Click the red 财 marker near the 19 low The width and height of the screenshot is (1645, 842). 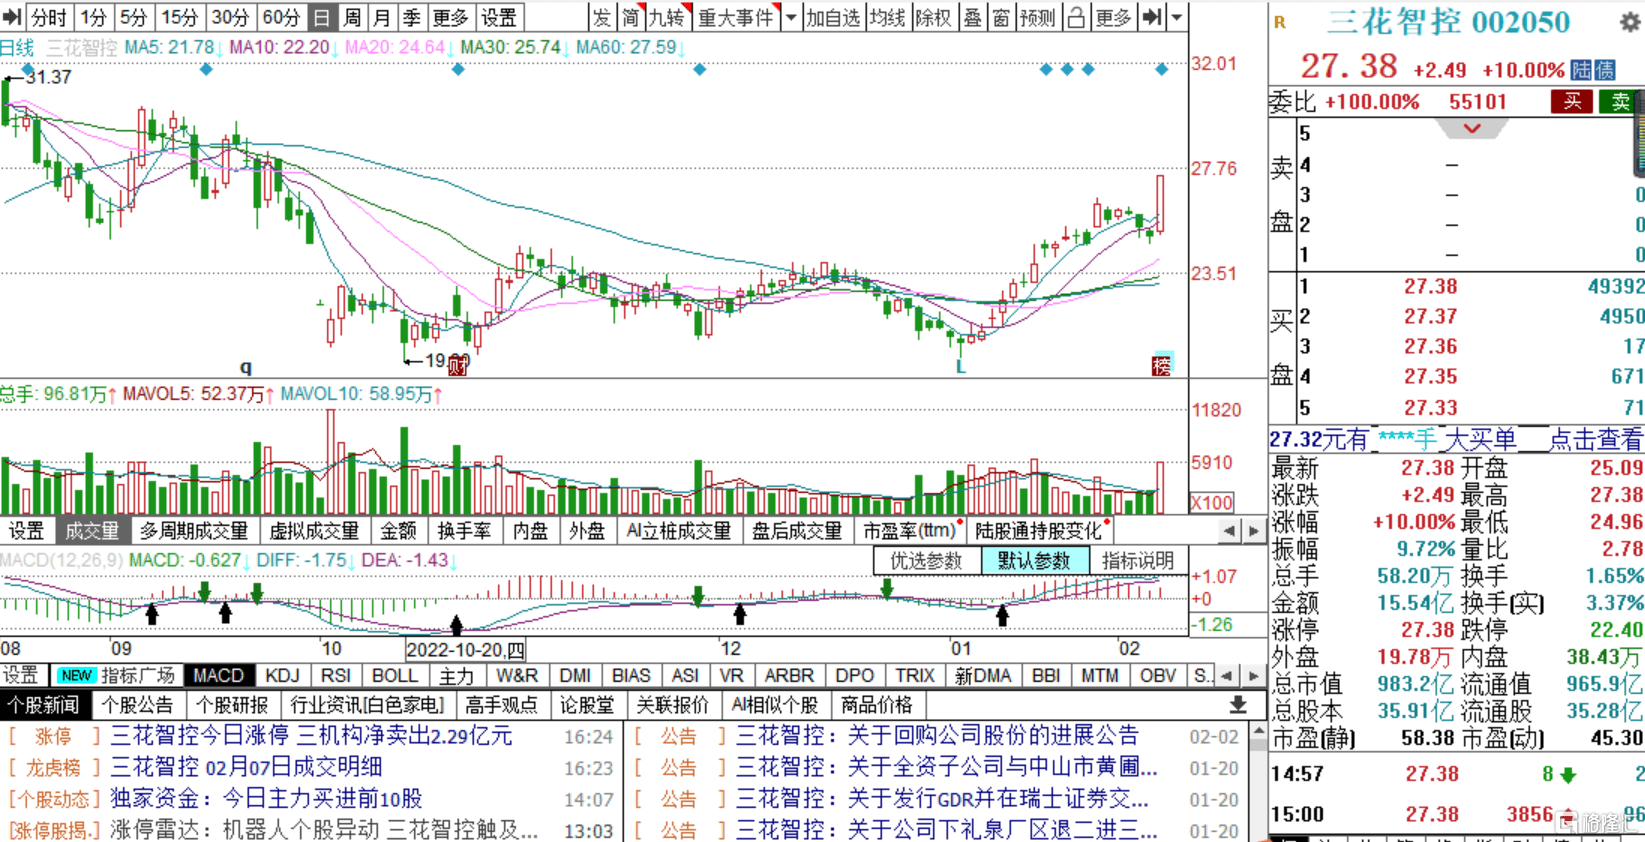457,364
